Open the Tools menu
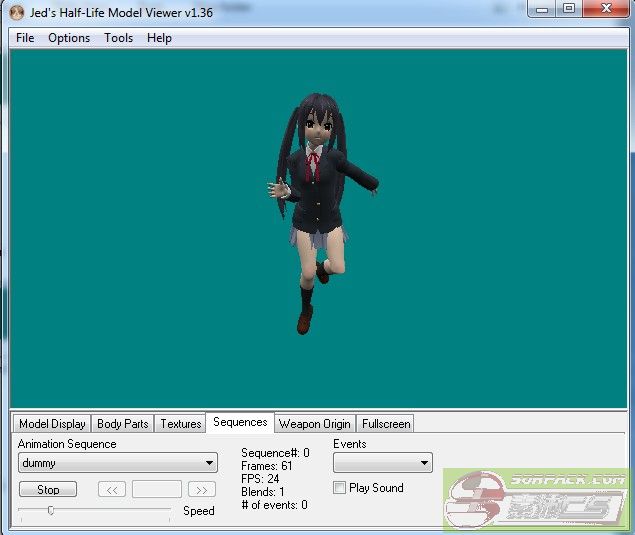The height and width of the screenshot is (535, 635). coord(118,38)
